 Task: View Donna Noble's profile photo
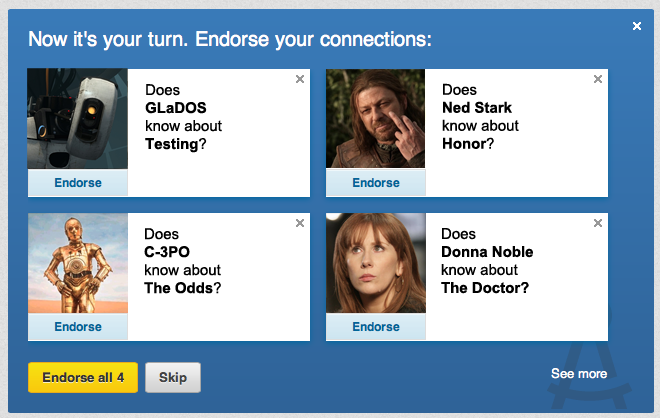click(376, 263)
